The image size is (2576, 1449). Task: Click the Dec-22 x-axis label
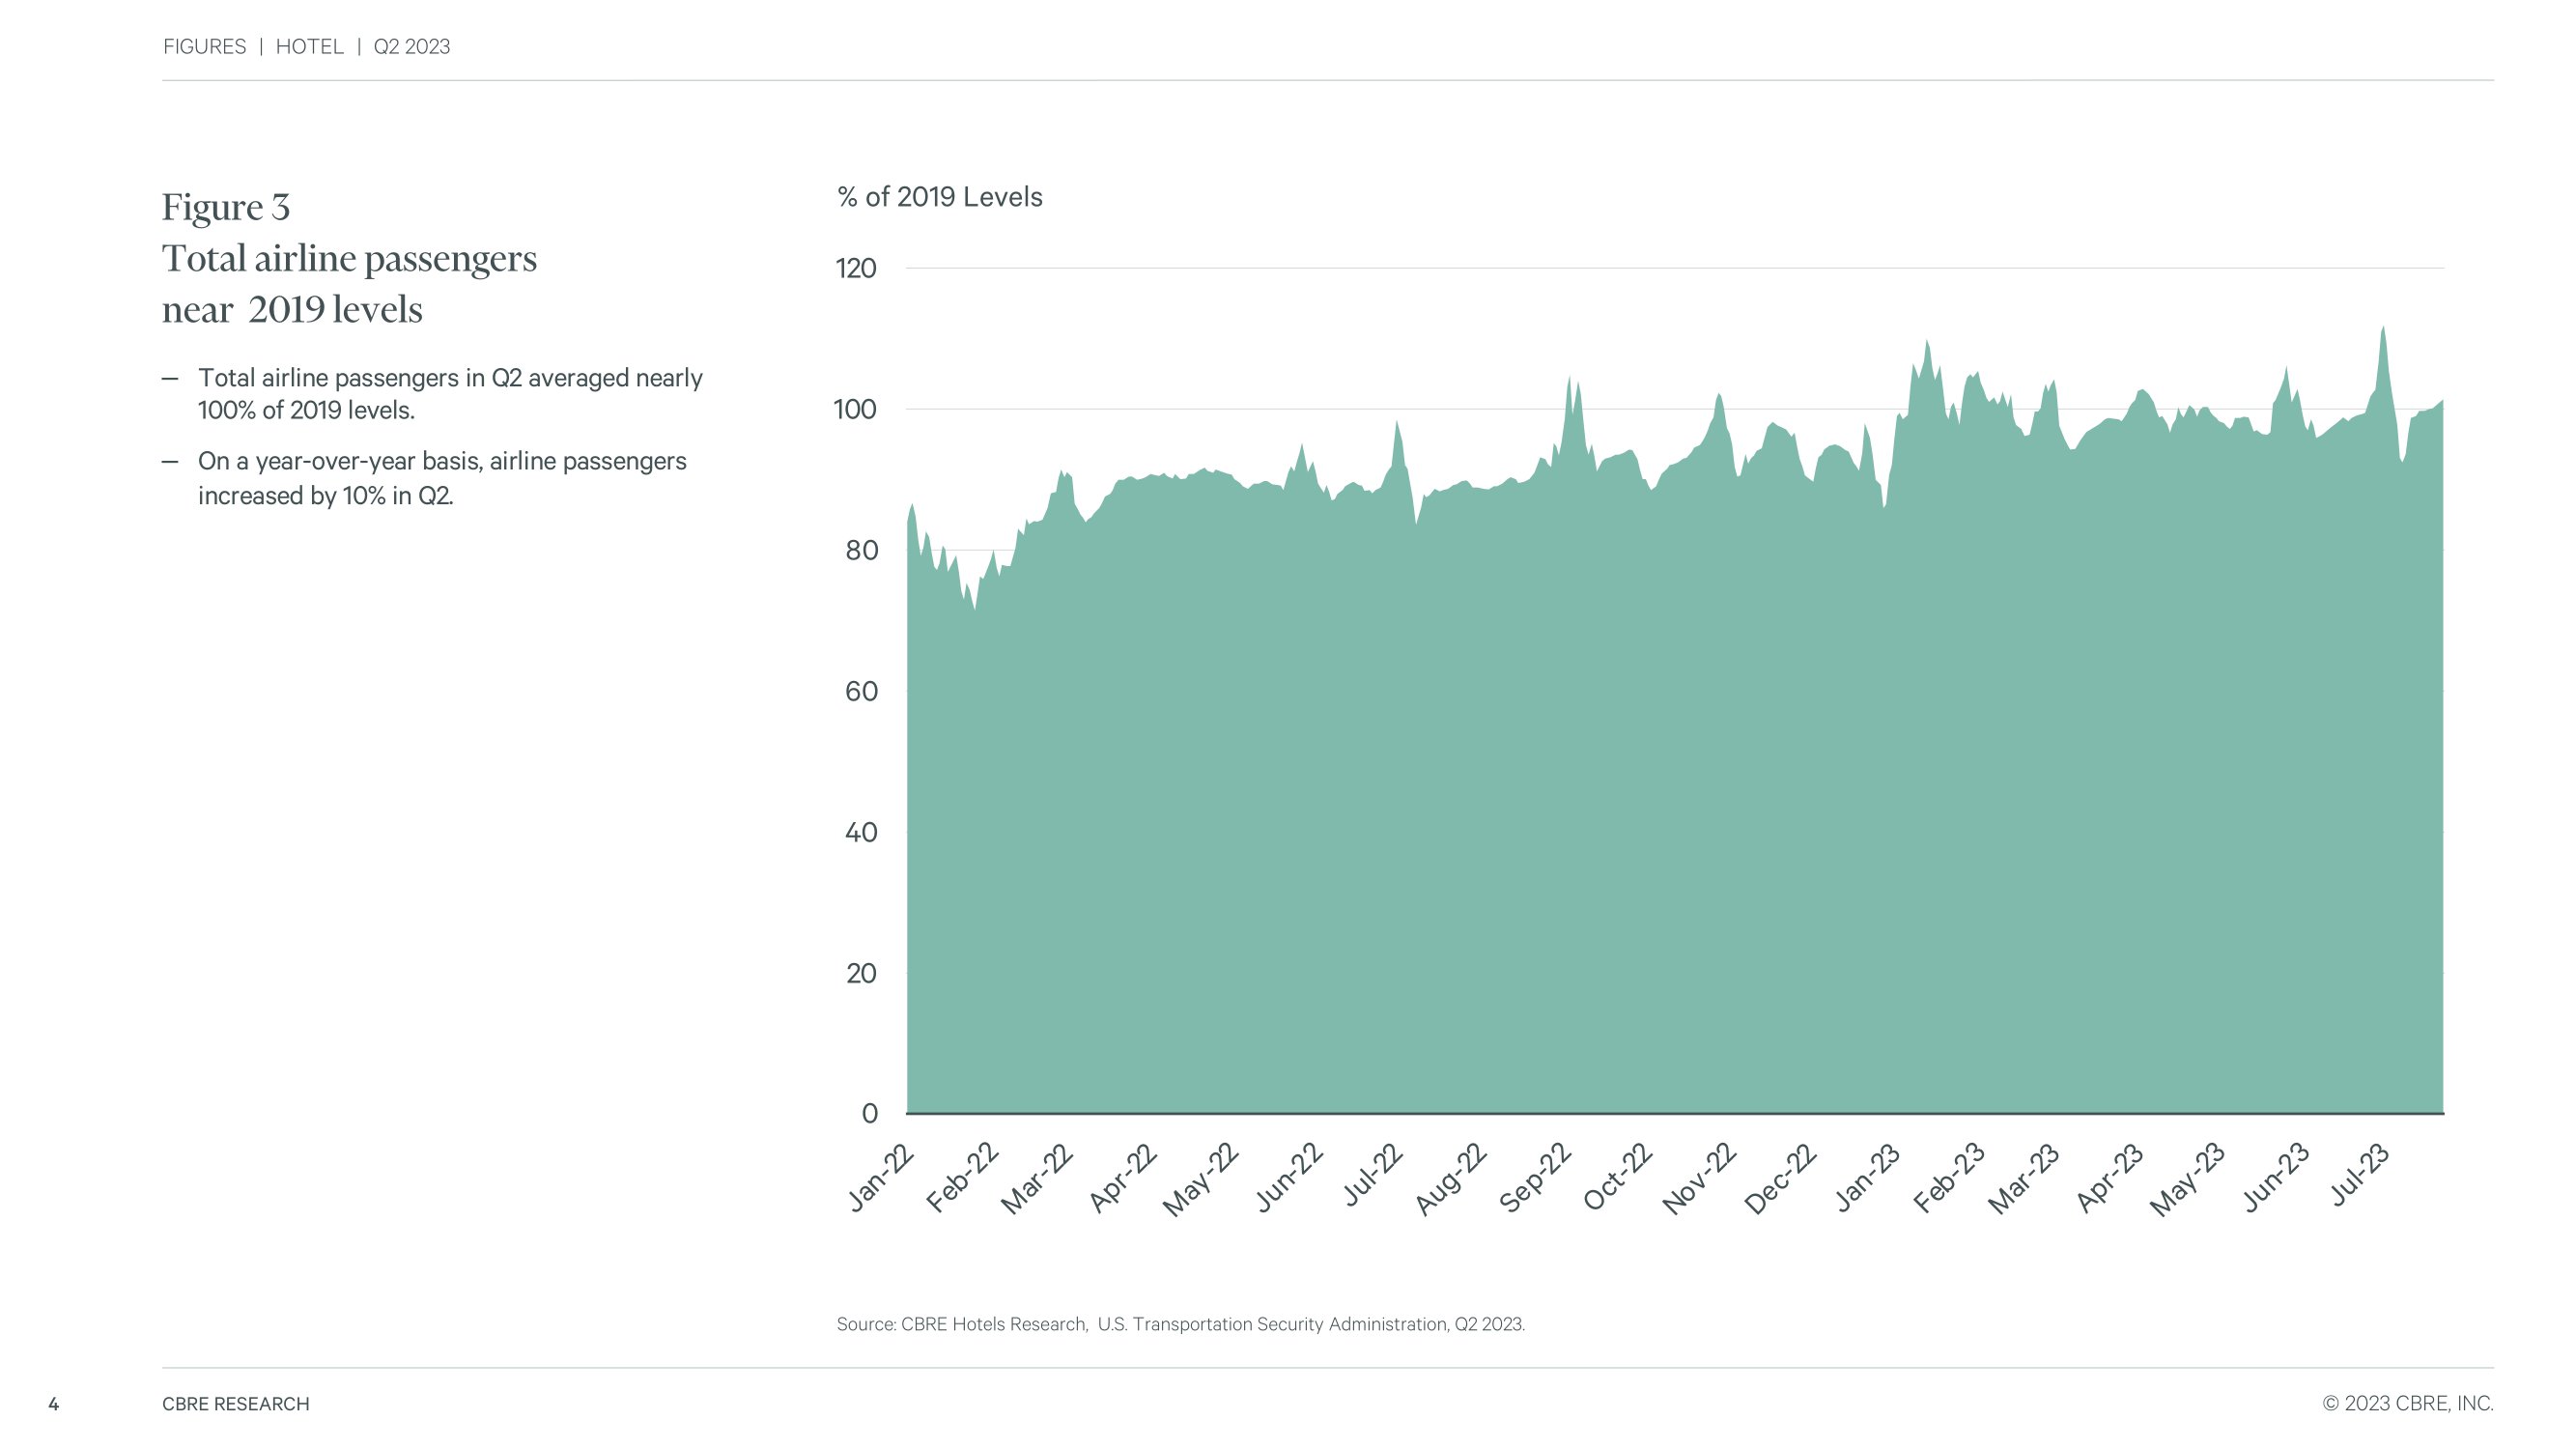click(x=1780, y=1180)
